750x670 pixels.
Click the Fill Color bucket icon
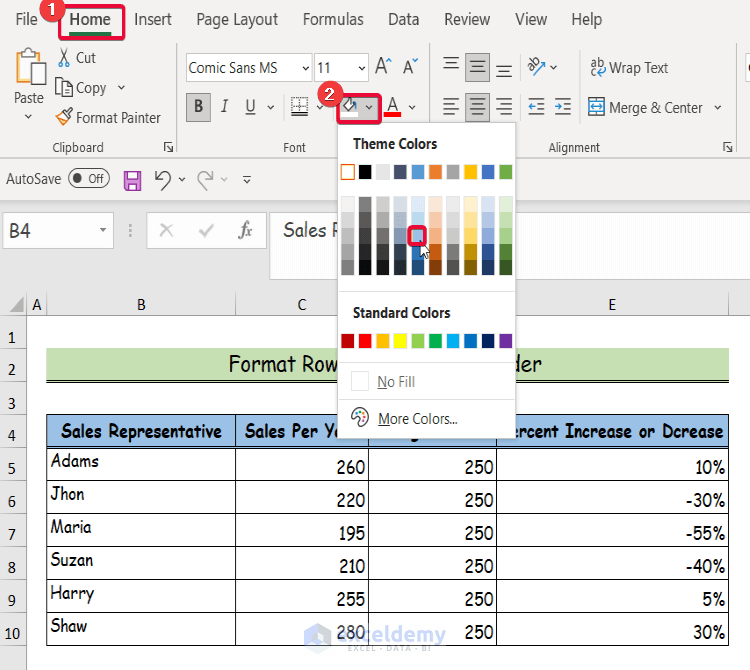(x=350, y=108)
